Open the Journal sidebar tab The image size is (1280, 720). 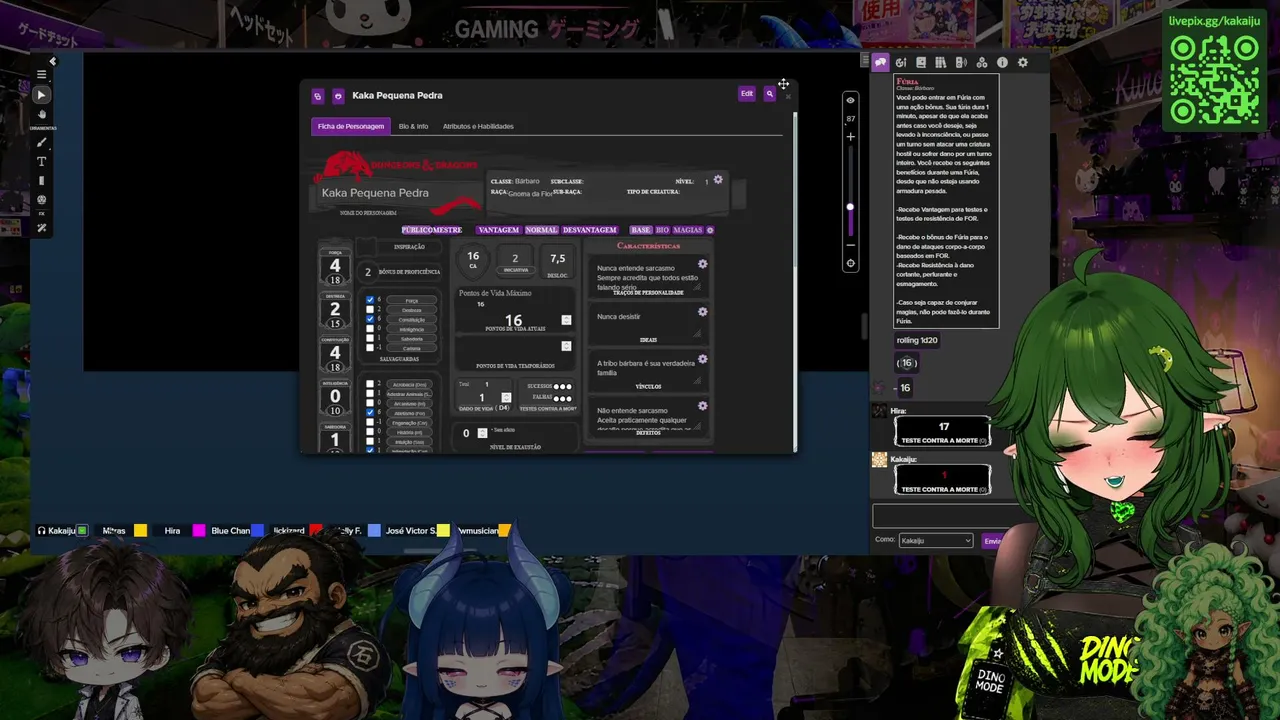pos(921,62)
